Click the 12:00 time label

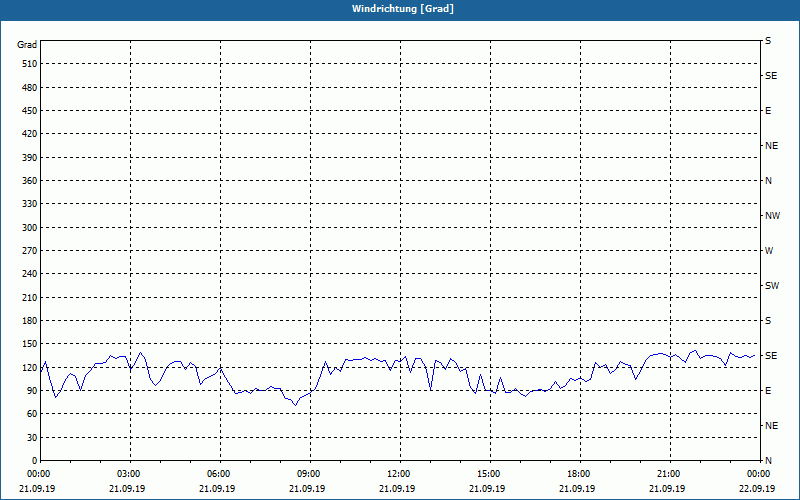pos(397,474)
